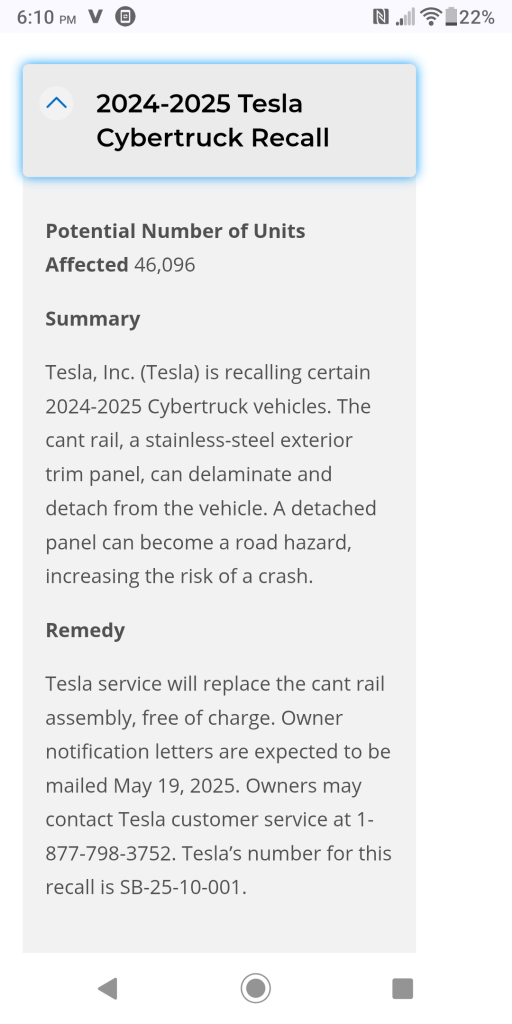
Task: Open recent apps square button
Action: click(402, 988)
